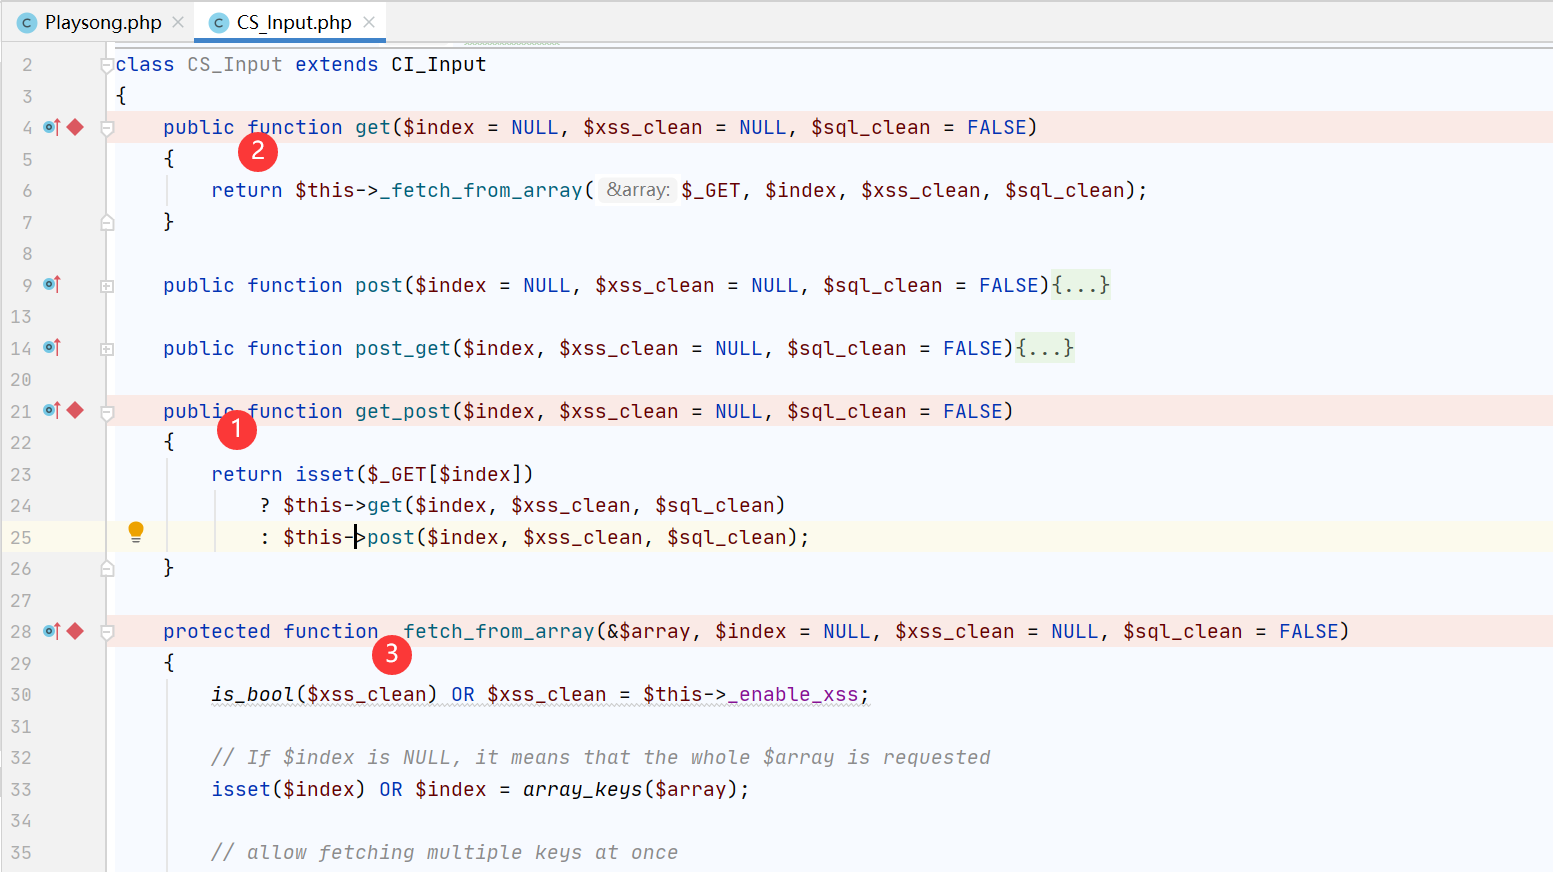Click the post_get function name declaration
The image size is (1553, 872).
point(403,348)
